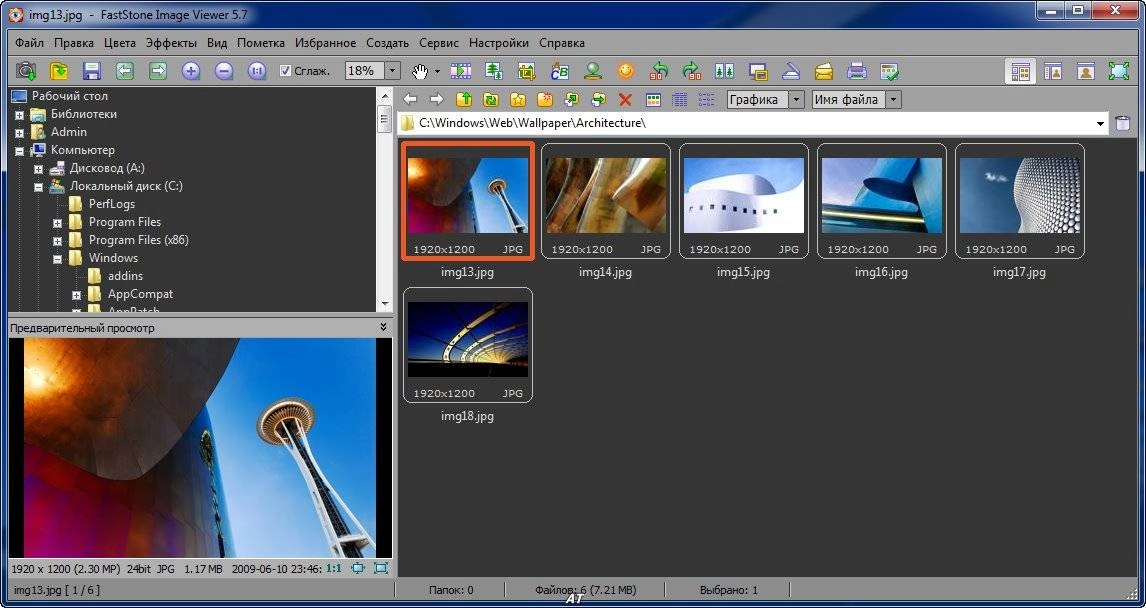Click the Zoom In plus icon
Screen dimensions: 1146x608
191,71
